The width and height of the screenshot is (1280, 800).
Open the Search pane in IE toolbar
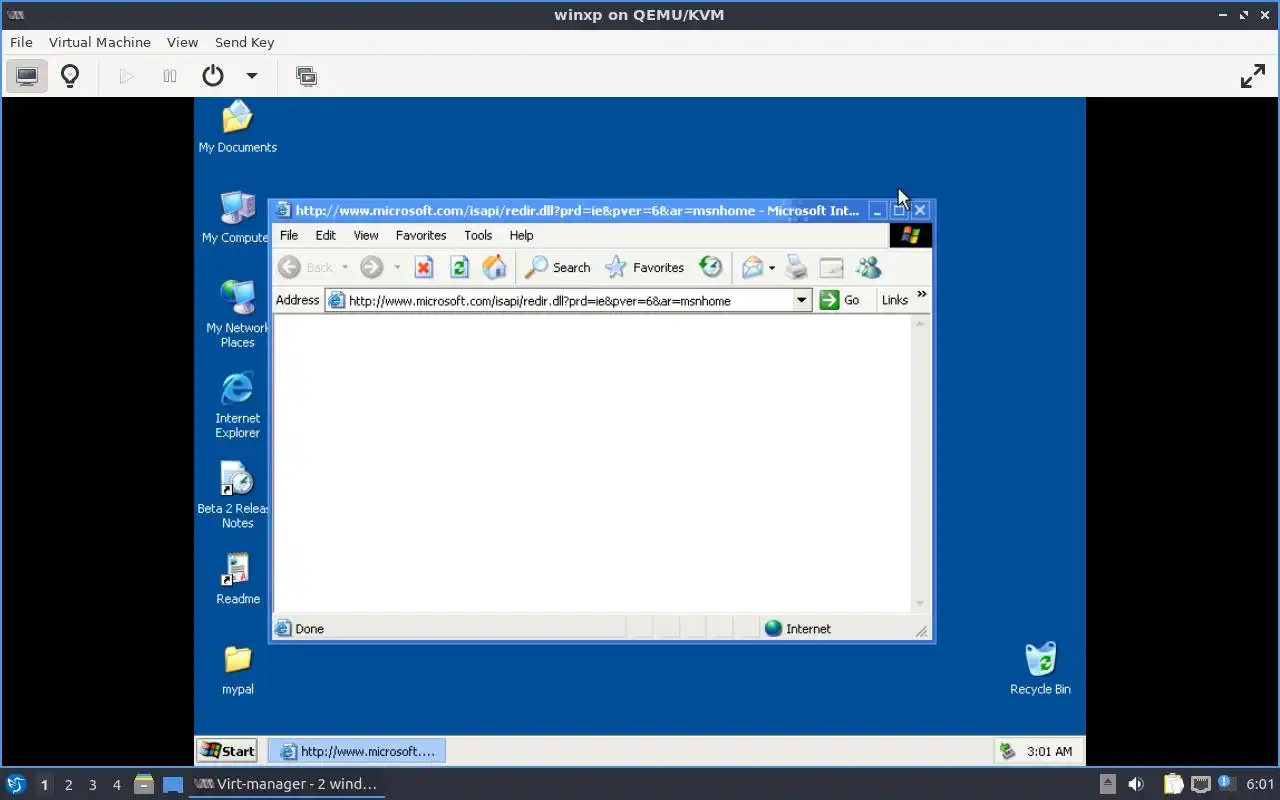coord(558,267)
